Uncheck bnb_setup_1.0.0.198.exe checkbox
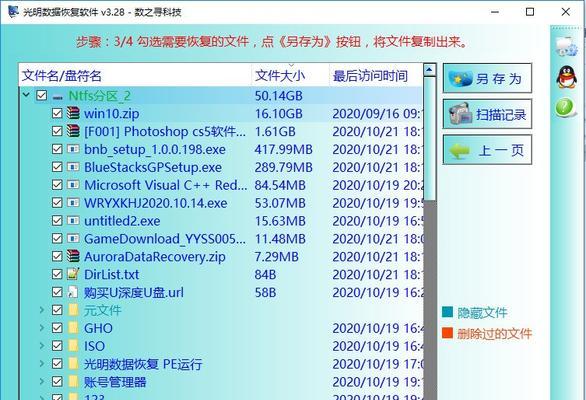Viewport: 586px width, 400px height. pos(57,149)
